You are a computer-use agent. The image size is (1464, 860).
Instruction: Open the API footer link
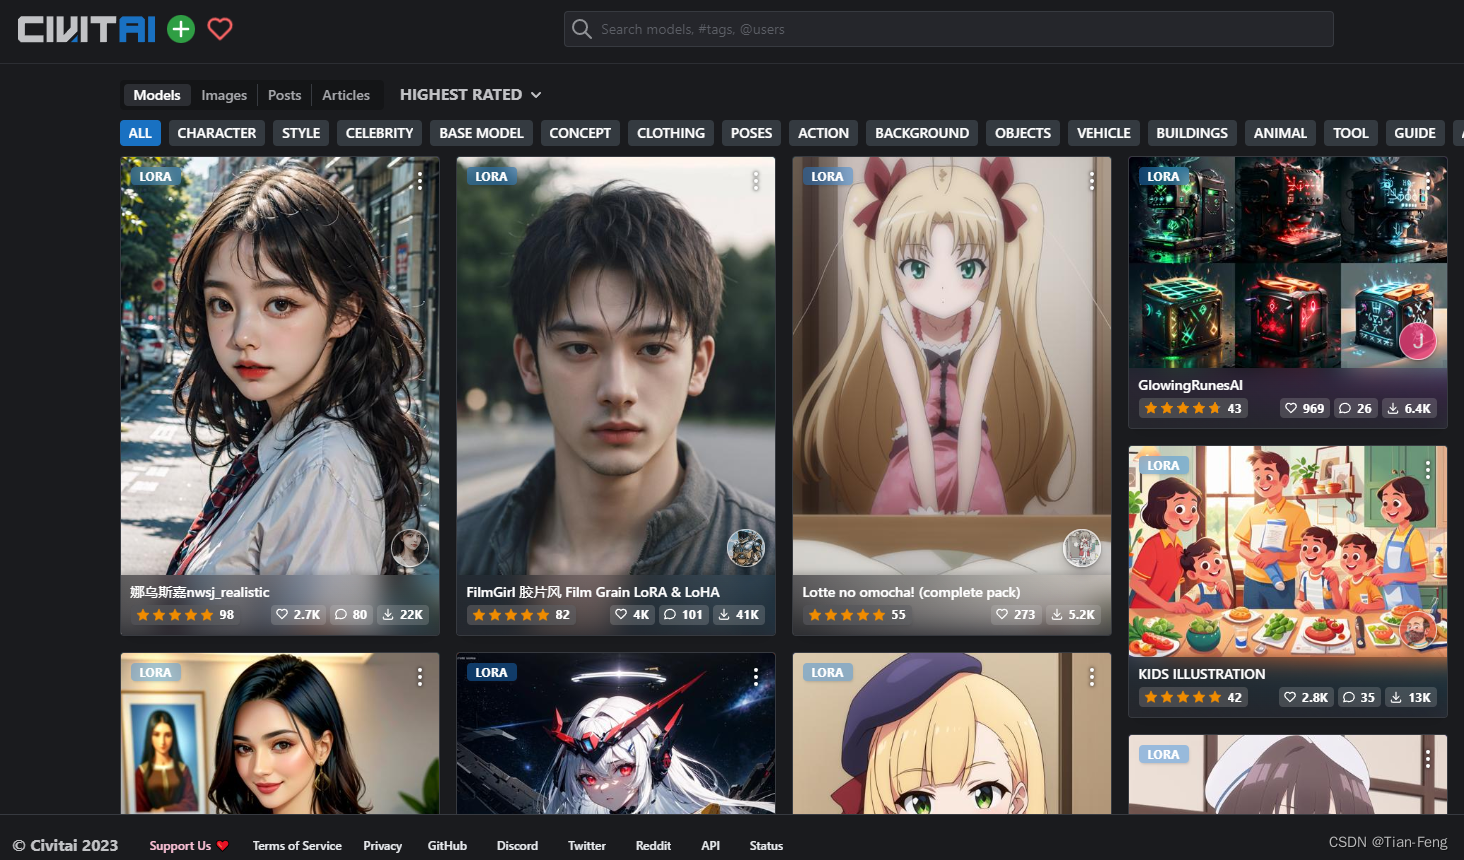(711, 846)
